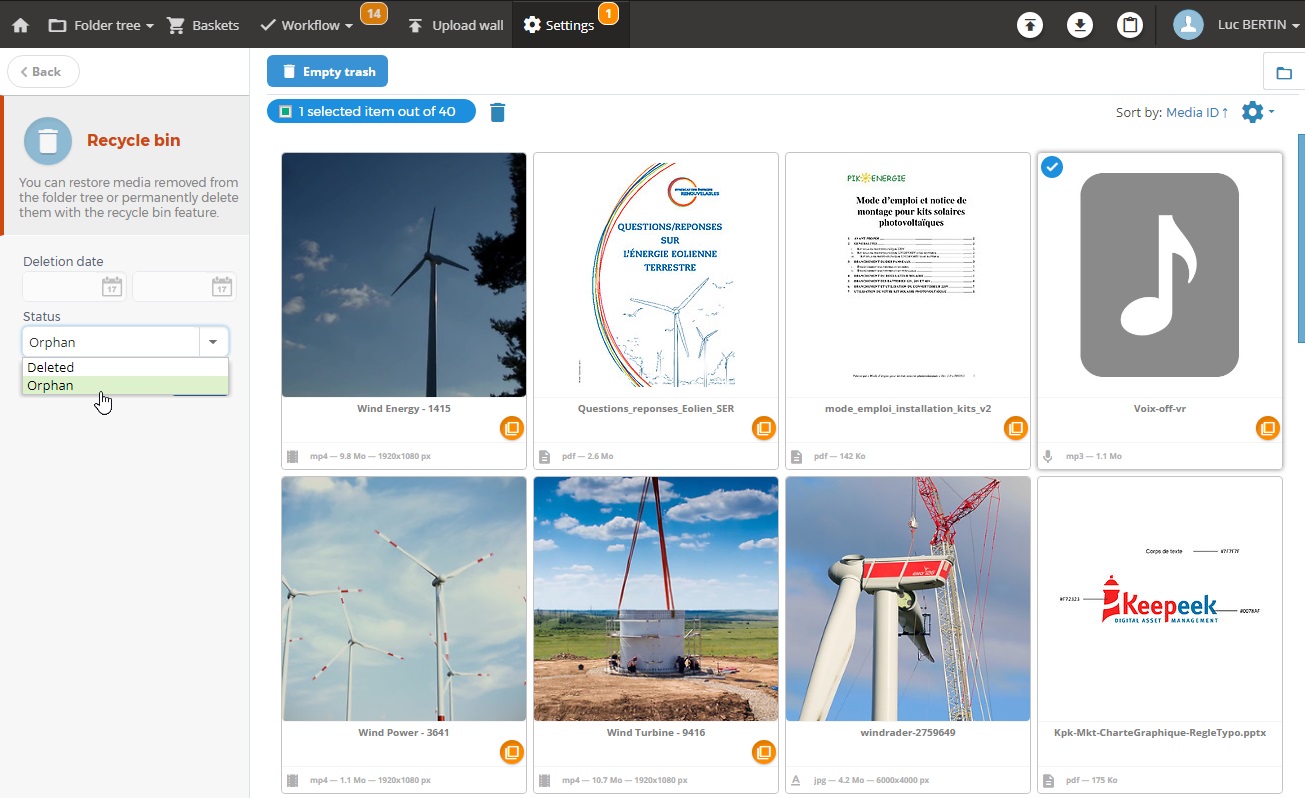Click the PDF file icon under Questions_reponses_Eolien_SER
1305x798 pixels.
pyautogui.click(x=545, y=456)
